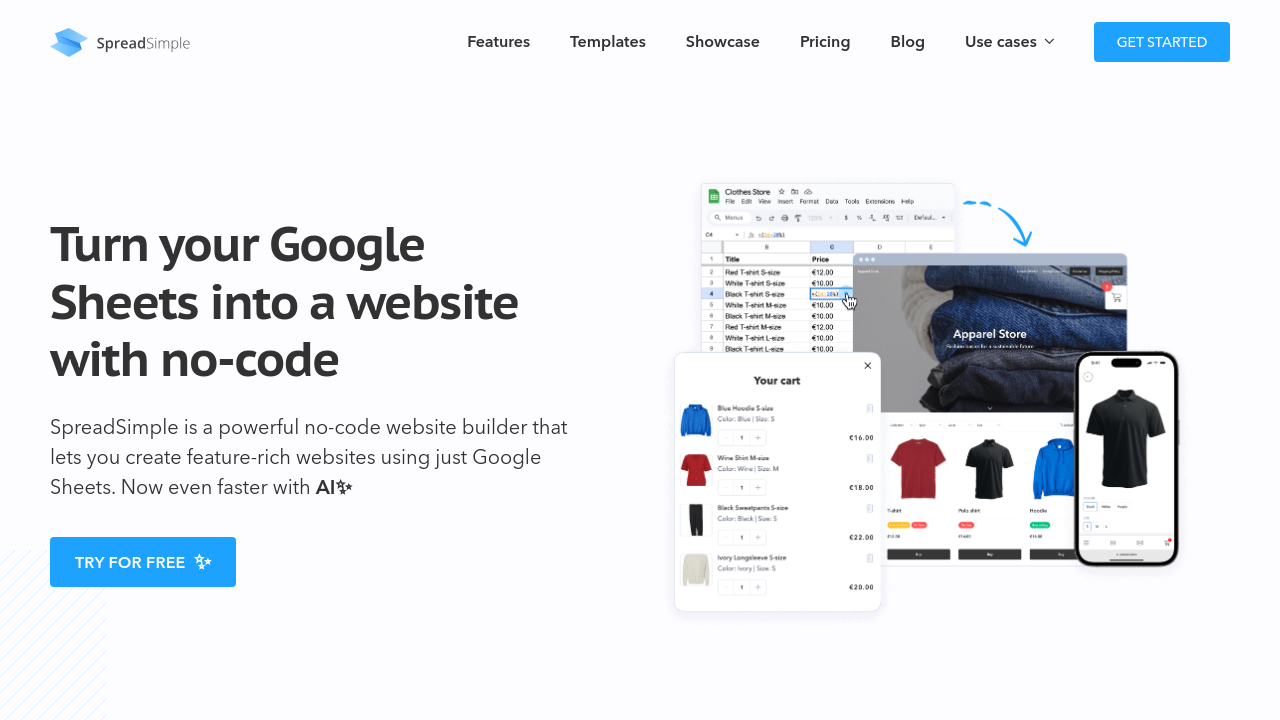The height and width of the screenshot is (720, 1280).
Task: Click the Use cases chevron arrow
Action: tap(1049, 42)
